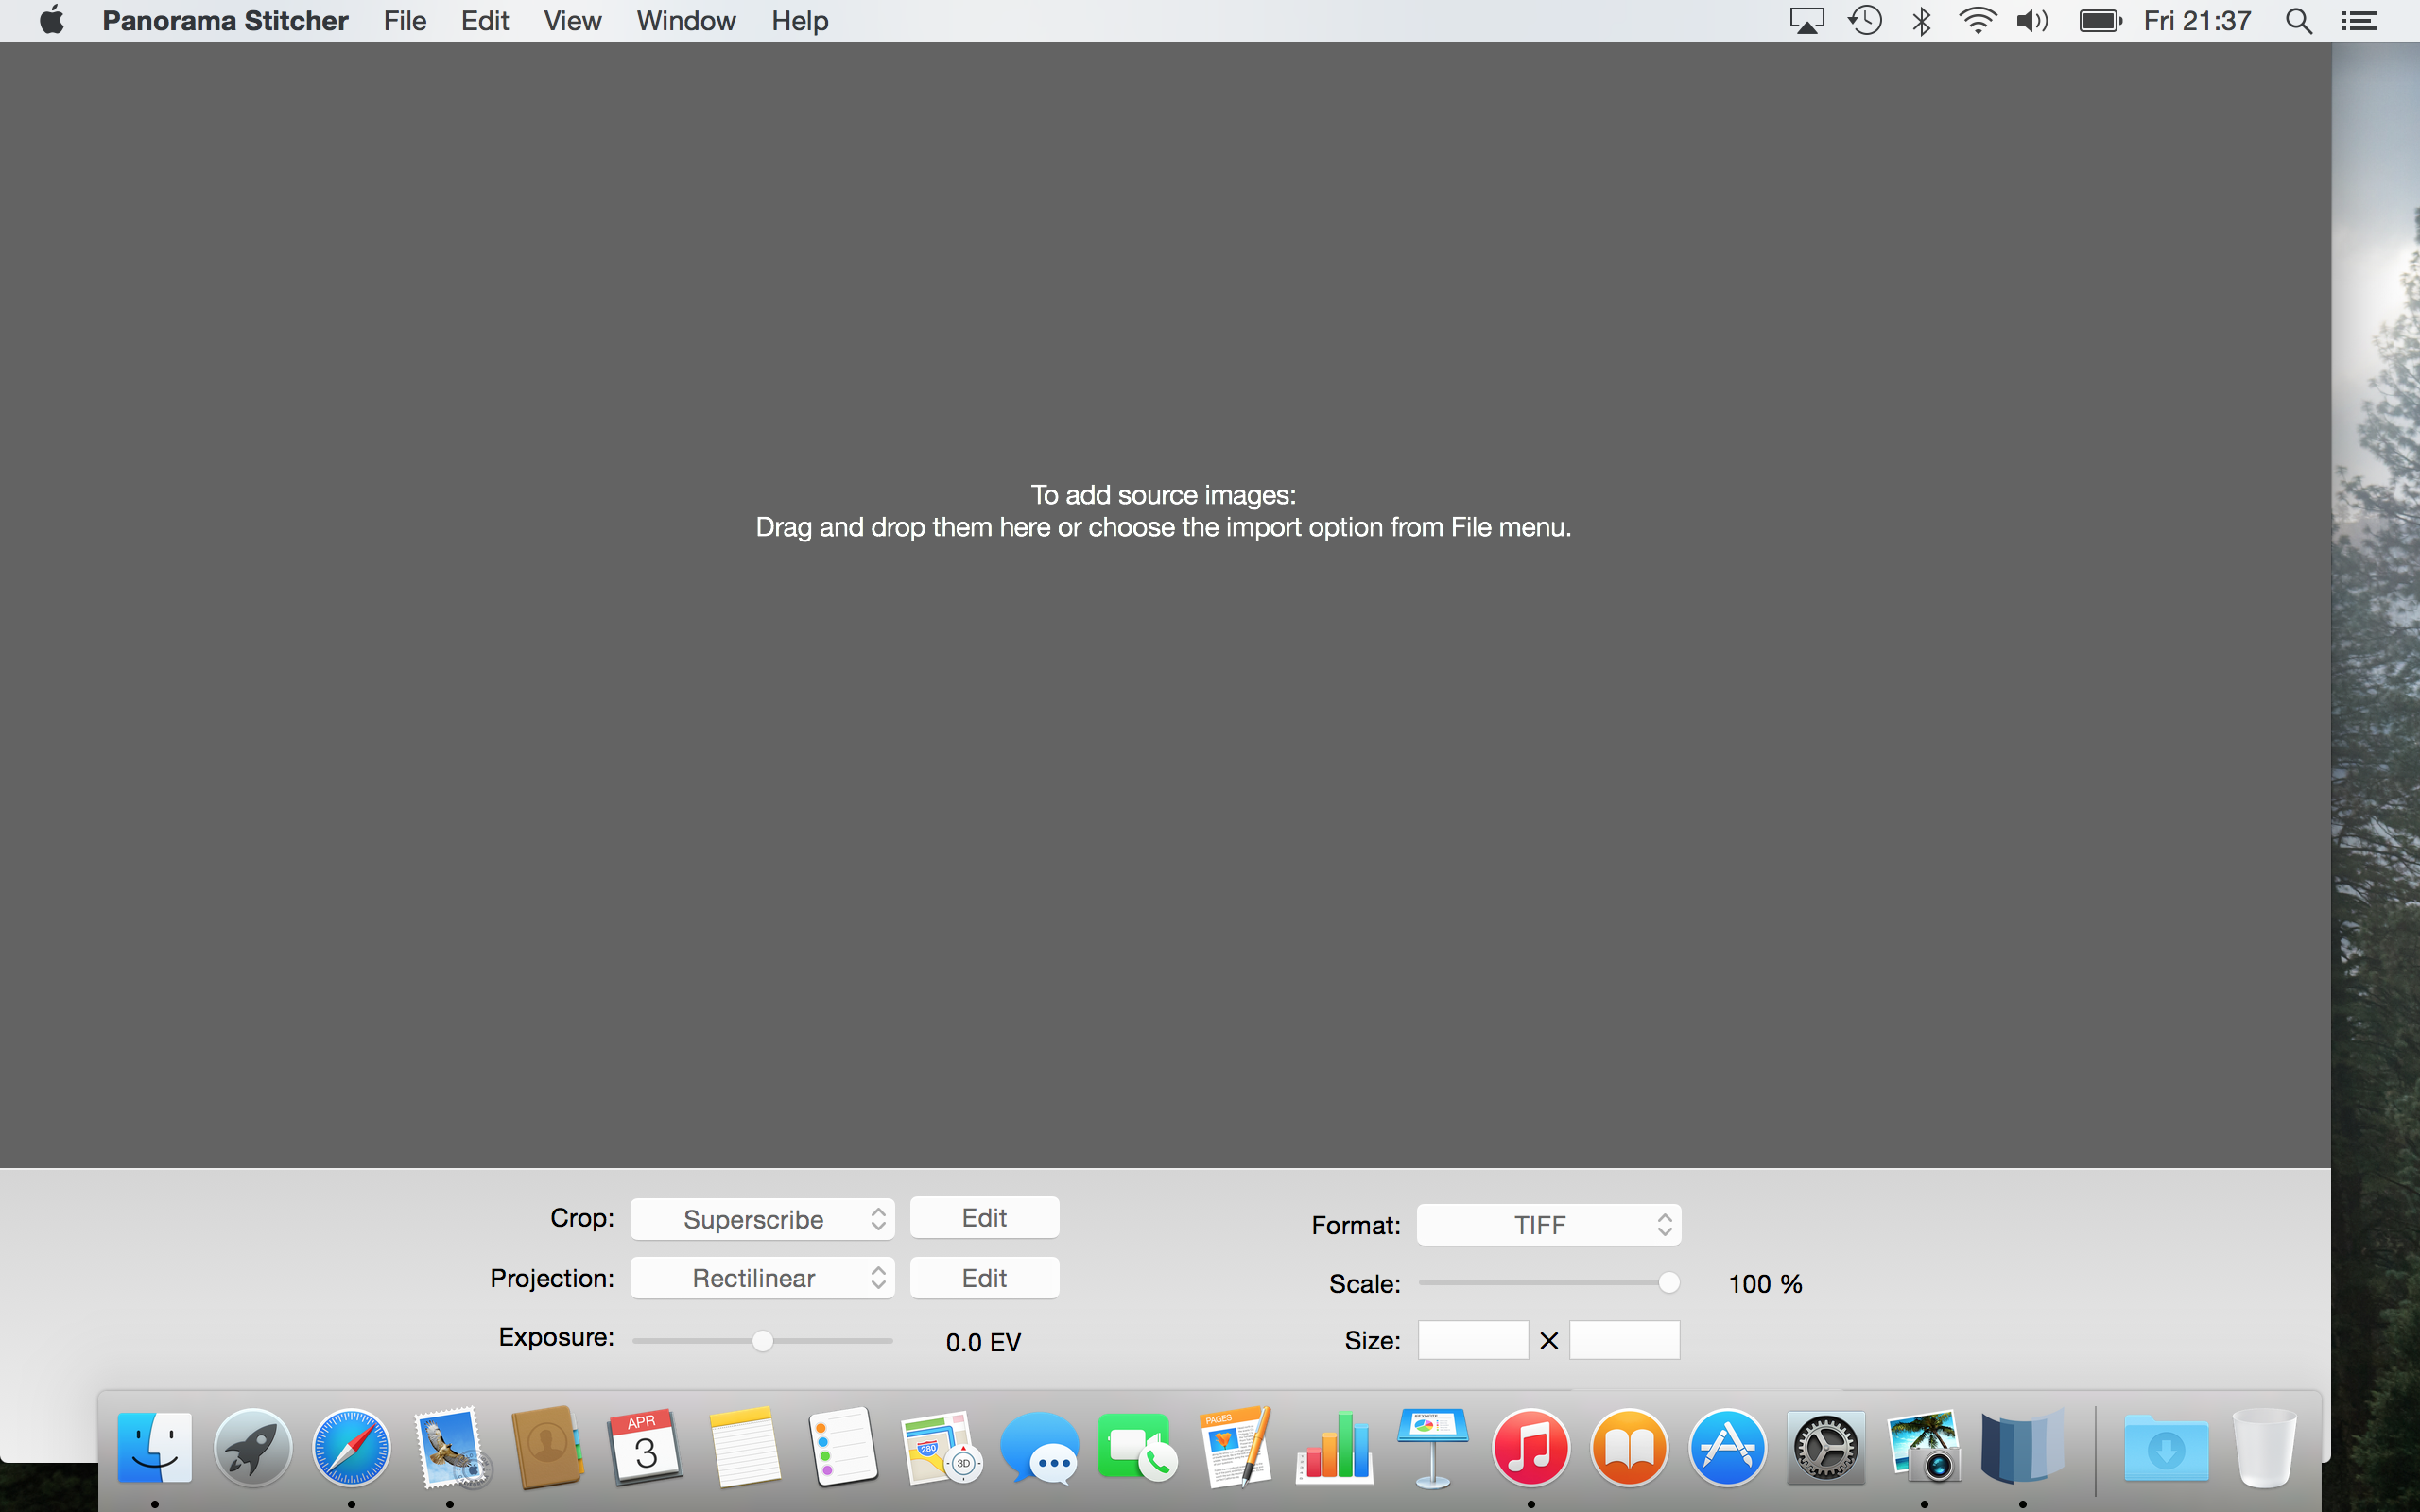The image size is (2420, 1512).
Task: Open the Crop dropdown set to Superscribe
Action: tap(762, 1219)
